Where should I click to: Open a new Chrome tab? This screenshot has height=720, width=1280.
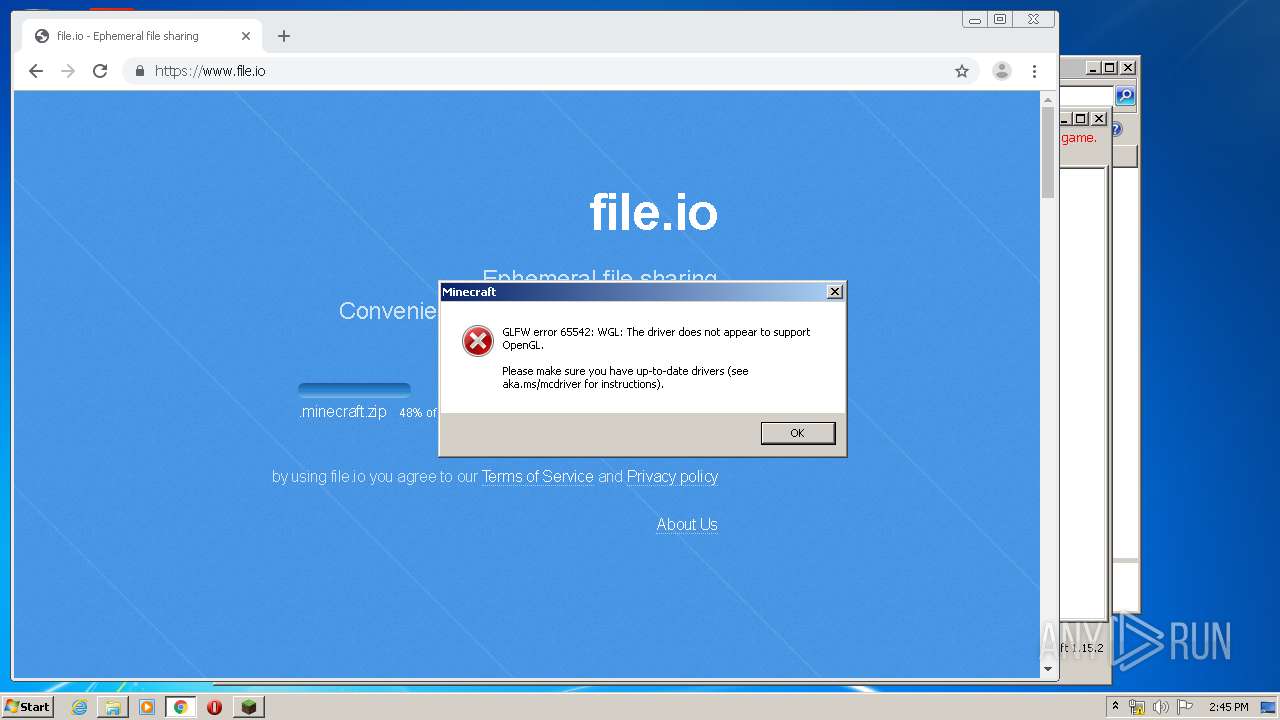[x=284, y=36]
